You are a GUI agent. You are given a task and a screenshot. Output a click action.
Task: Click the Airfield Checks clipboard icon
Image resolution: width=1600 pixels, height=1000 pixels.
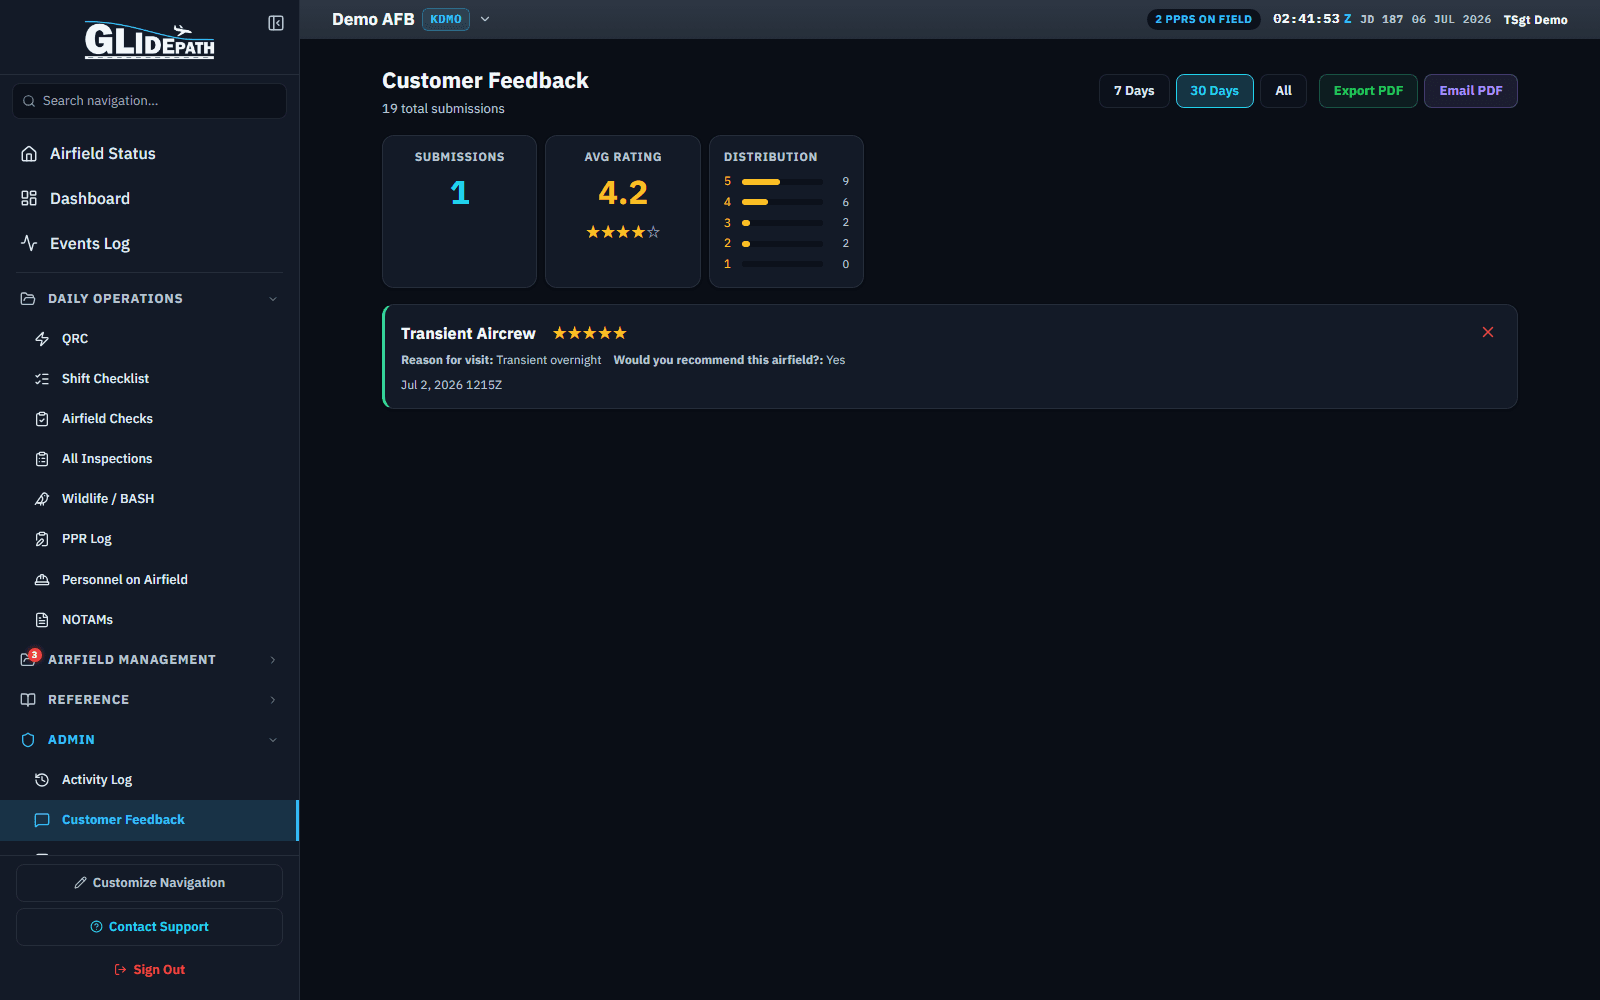(42, 419)
